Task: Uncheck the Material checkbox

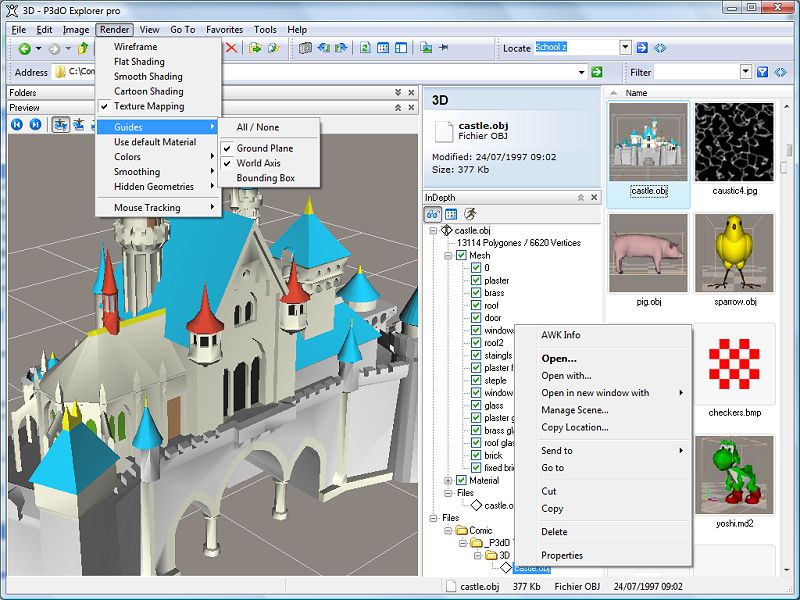Action: [462, 480]
